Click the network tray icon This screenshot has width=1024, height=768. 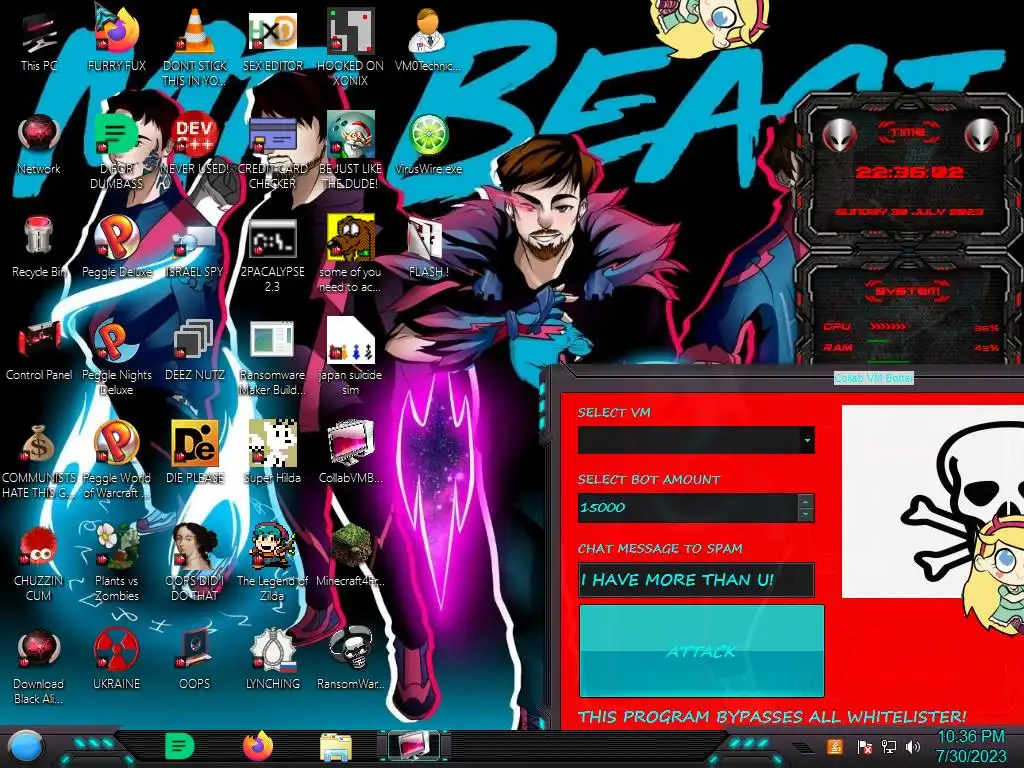(889, 746)
